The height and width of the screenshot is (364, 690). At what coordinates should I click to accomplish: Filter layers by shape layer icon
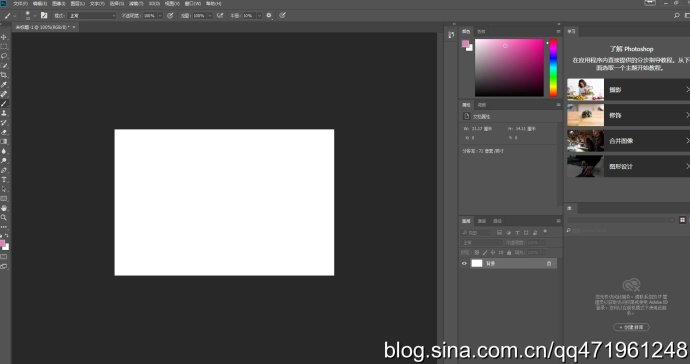[526, 232]
